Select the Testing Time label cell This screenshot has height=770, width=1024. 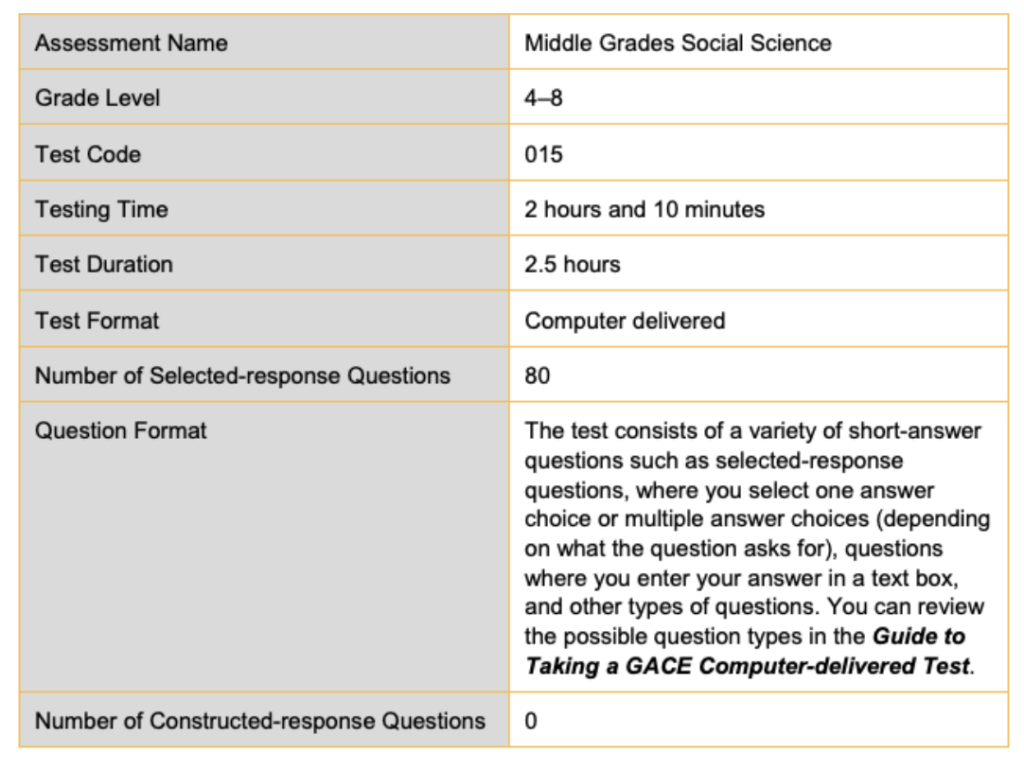(101, 209)
